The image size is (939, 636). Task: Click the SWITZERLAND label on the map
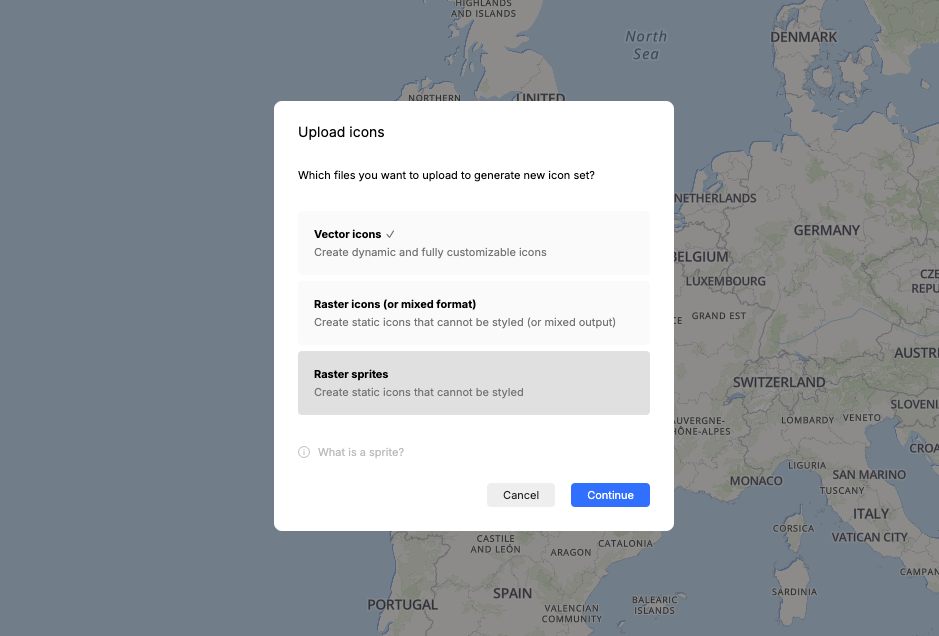pos(779,382)
